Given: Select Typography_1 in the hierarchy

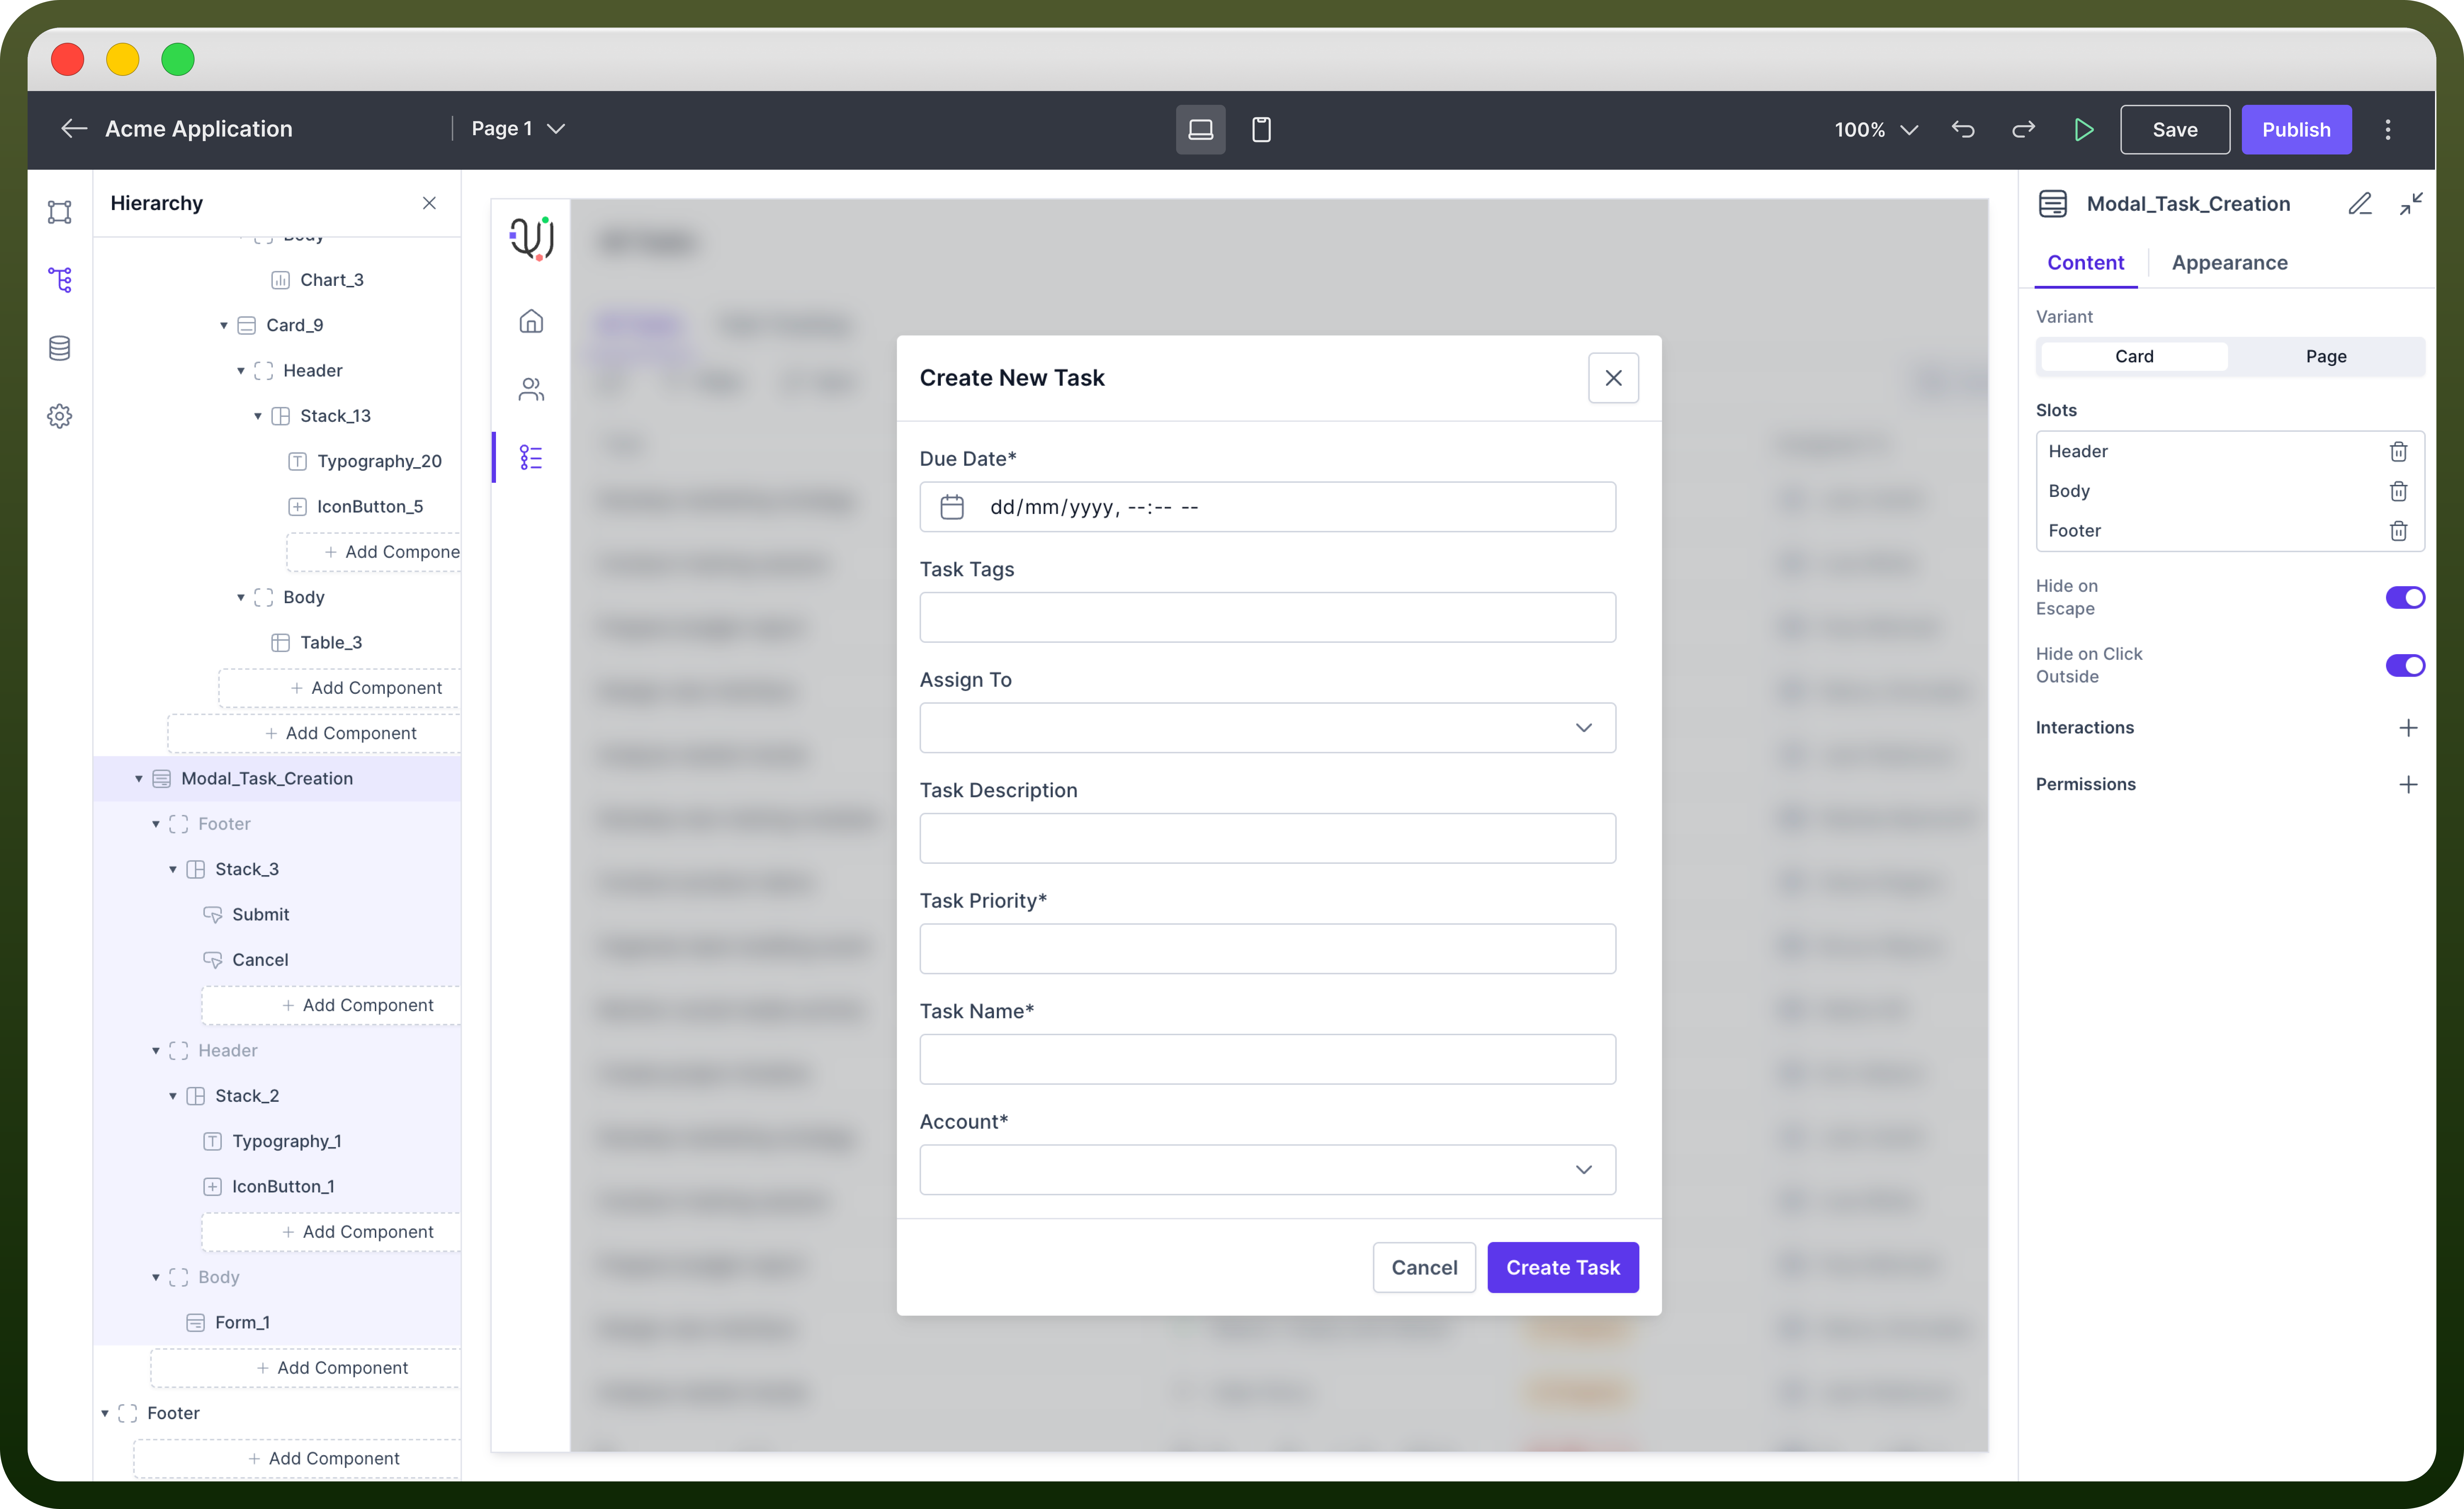Looking at the screenshot, I should pos(287,1142).
